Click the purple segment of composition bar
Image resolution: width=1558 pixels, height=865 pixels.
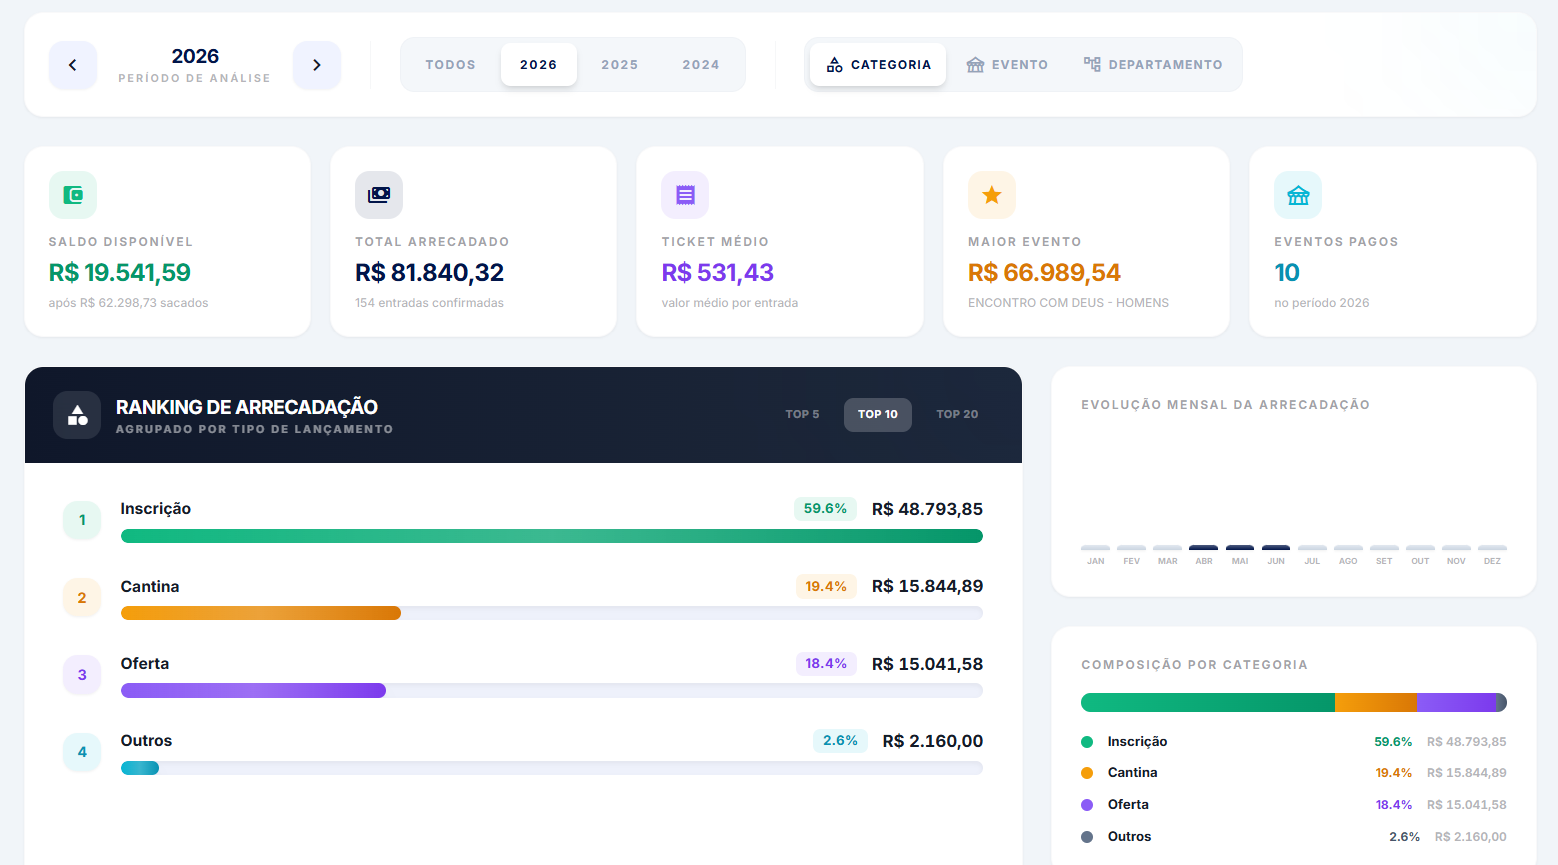(1456, 703)
